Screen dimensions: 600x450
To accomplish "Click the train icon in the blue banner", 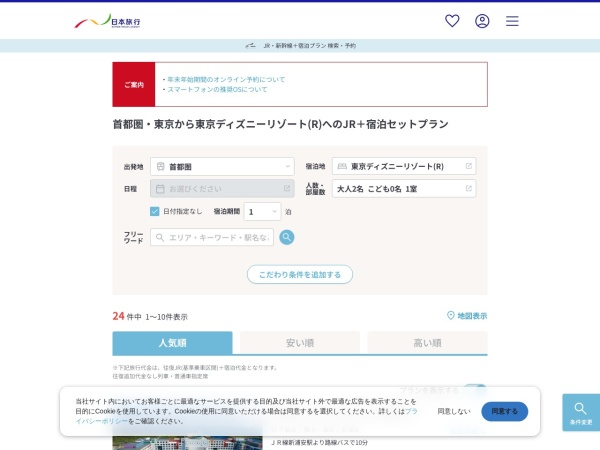I will point(250,46).
